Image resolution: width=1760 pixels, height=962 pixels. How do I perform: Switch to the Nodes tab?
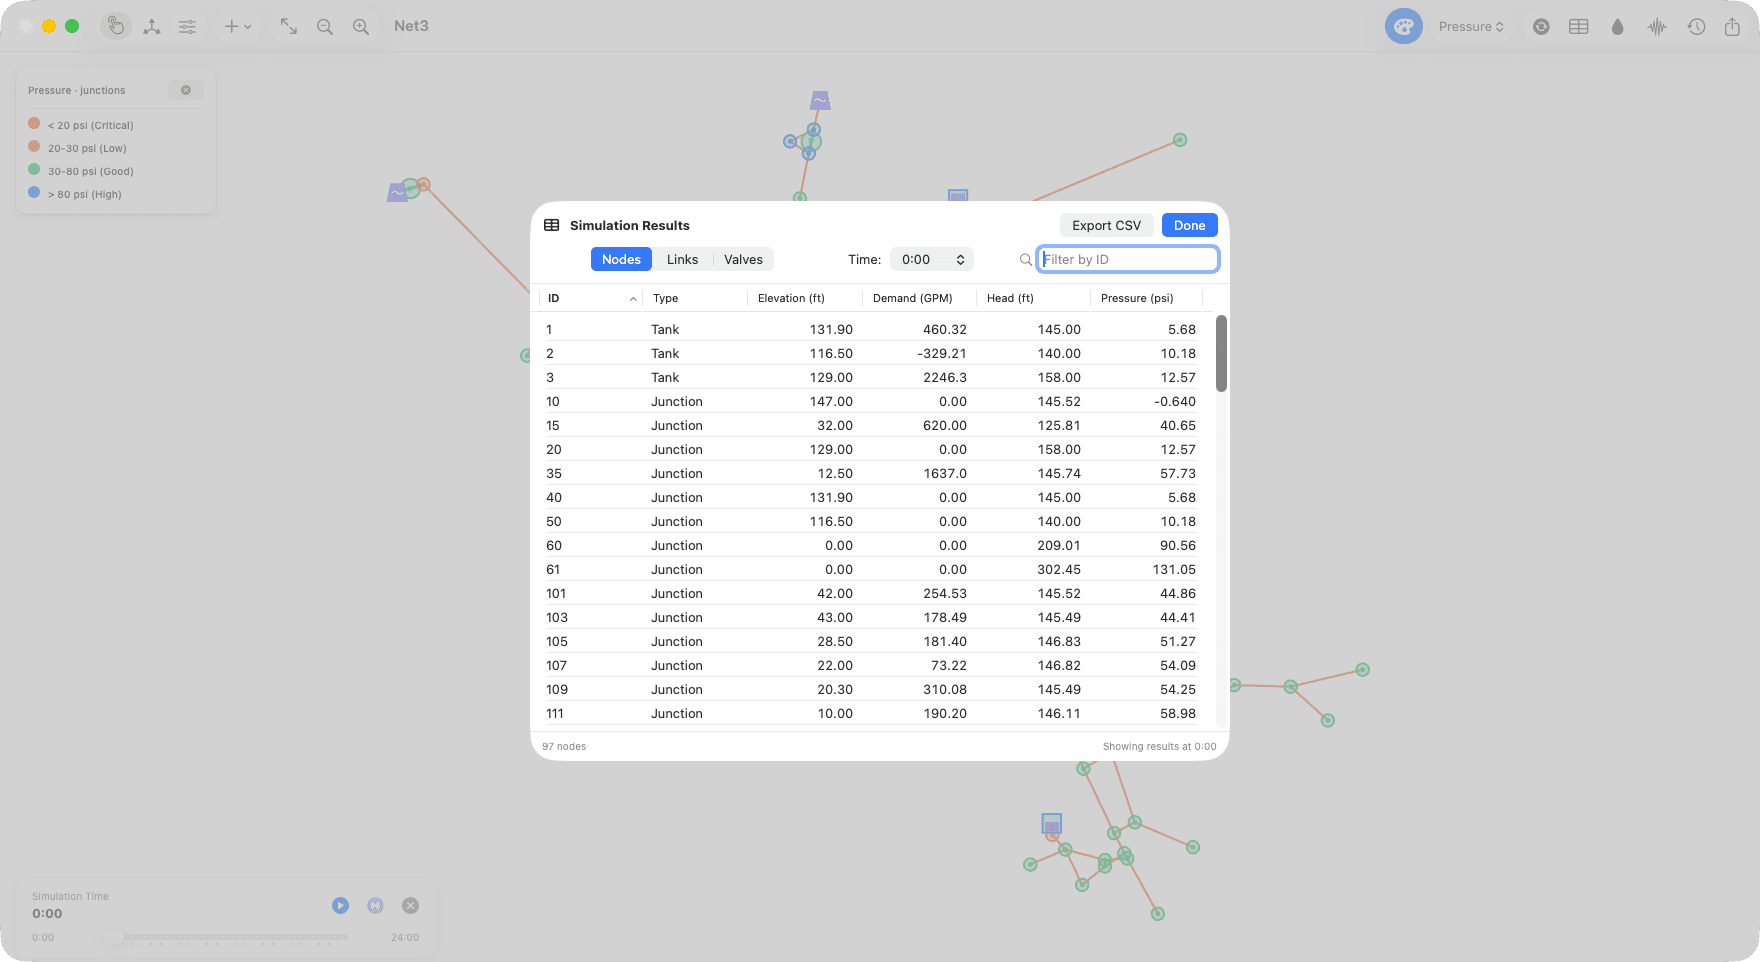(x=621, y=259)
